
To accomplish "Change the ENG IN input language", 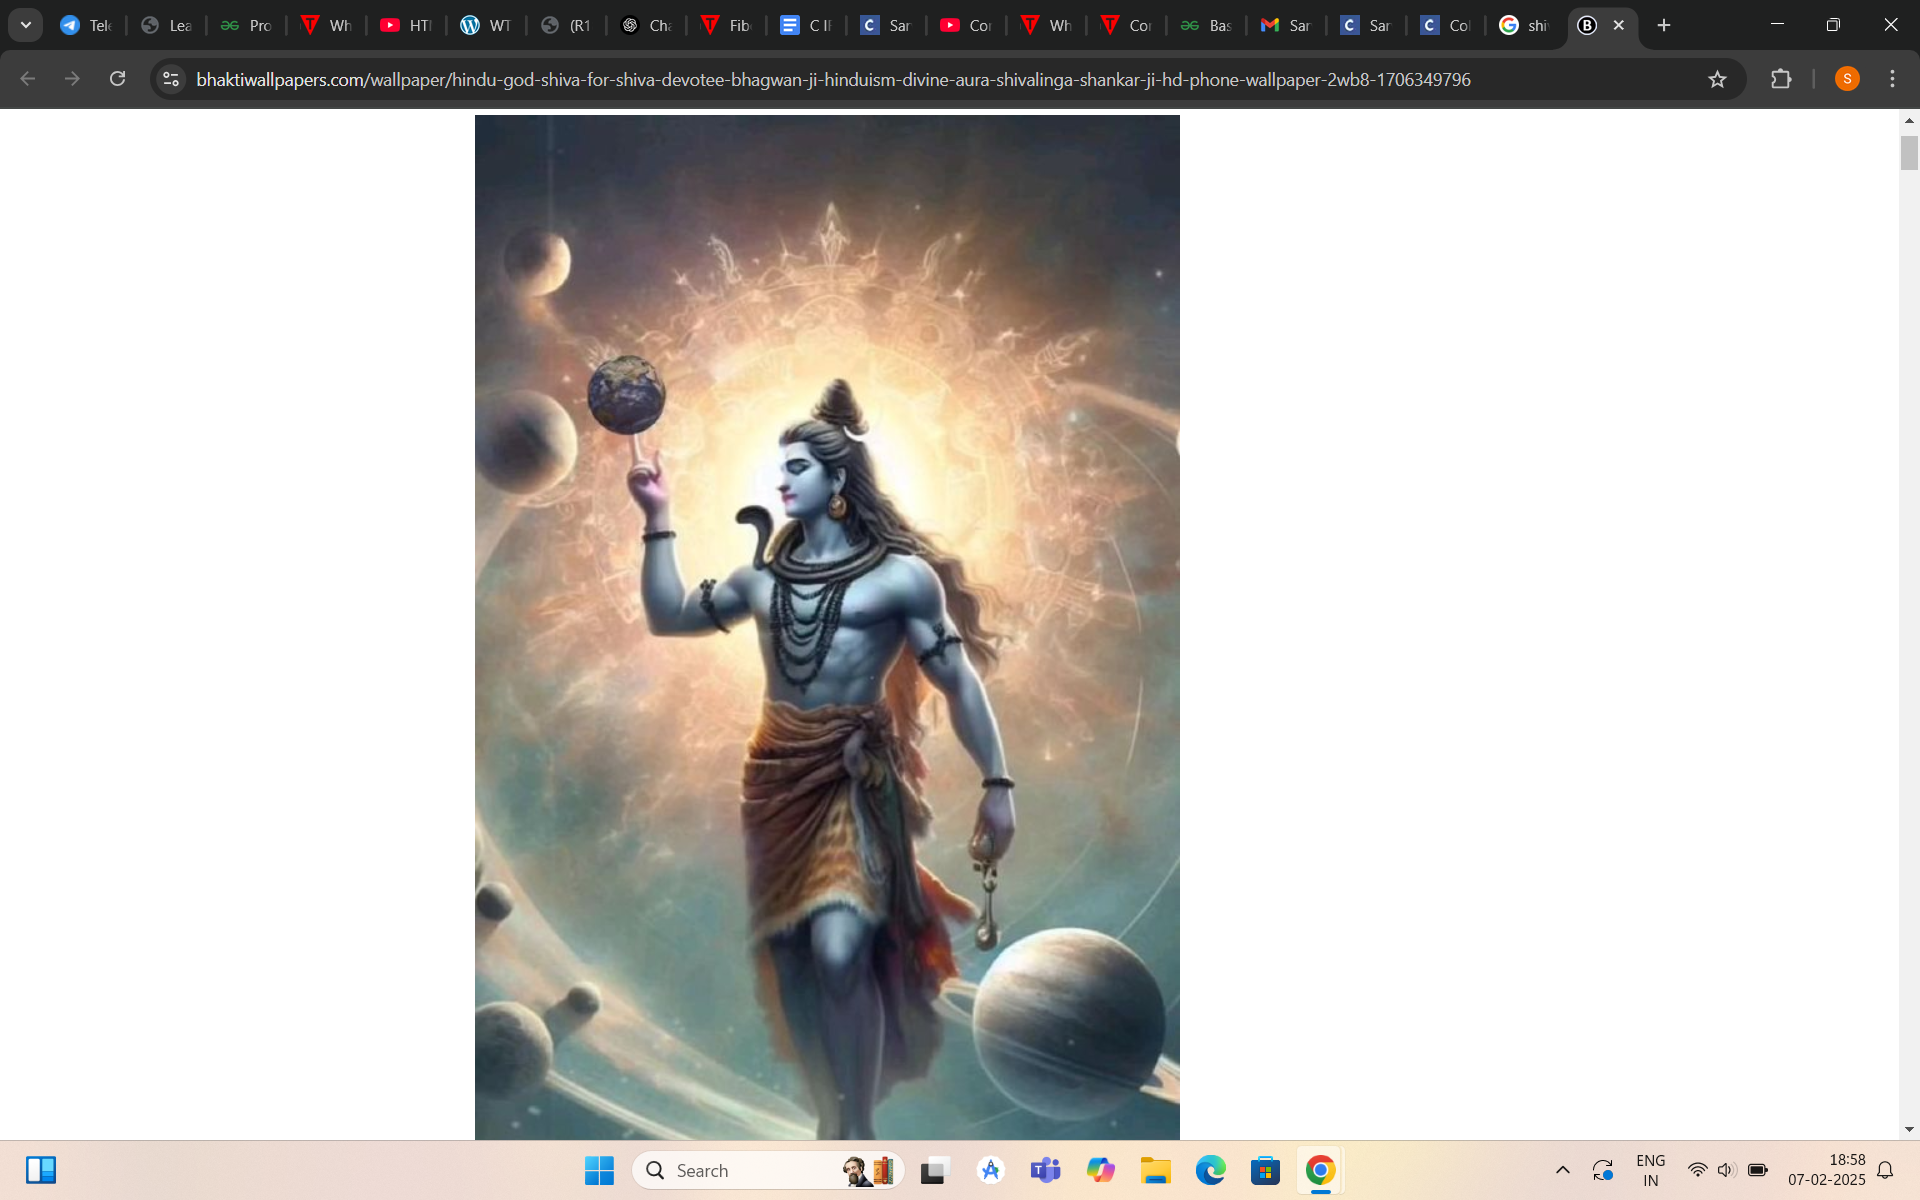I will 1651,1170.
